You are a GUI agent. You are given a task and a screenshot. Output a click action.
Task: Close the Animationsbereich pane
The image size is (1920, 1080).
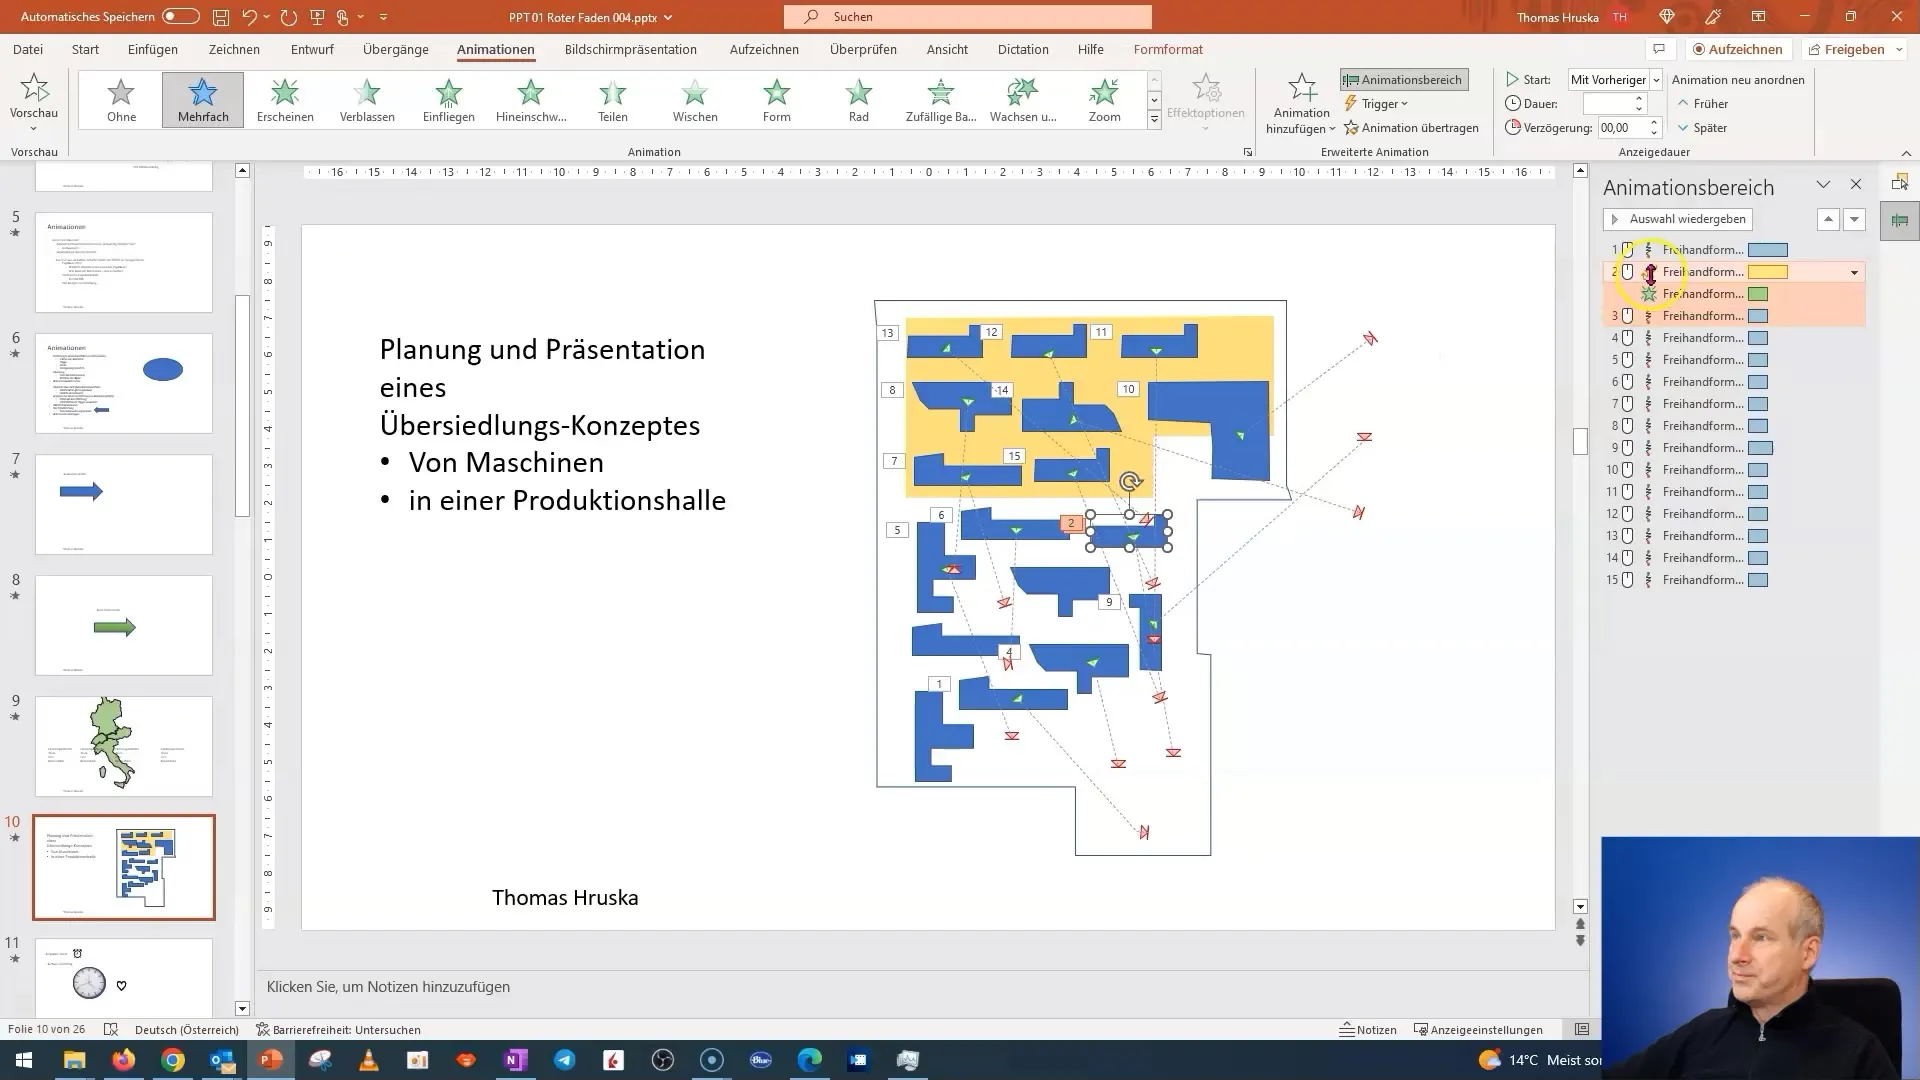point(1856,185)
